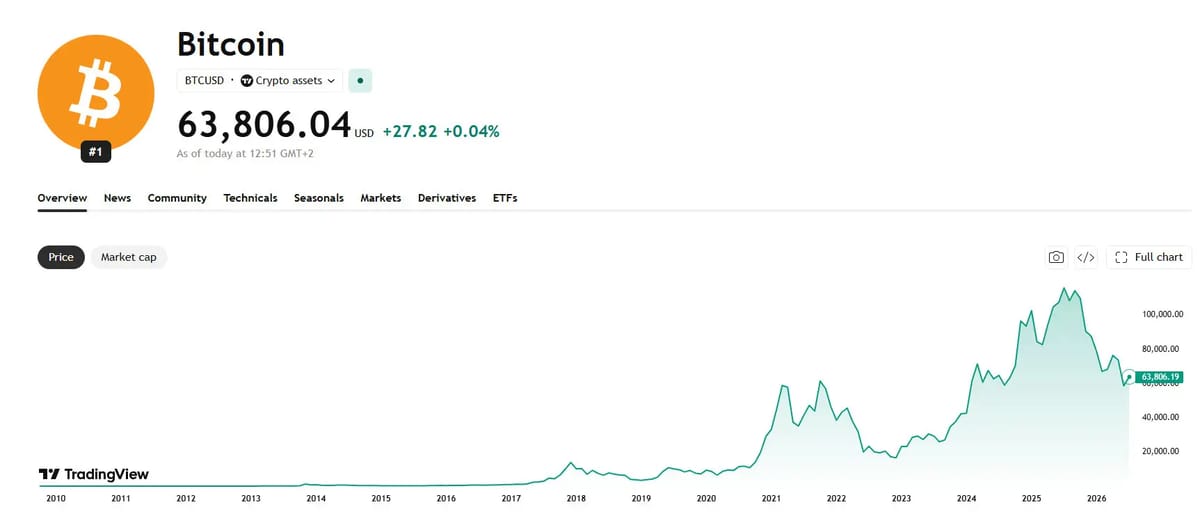Click the 2021 marker on time axis
Viewport: 1200px width, 516px height.
pos(771,498)
